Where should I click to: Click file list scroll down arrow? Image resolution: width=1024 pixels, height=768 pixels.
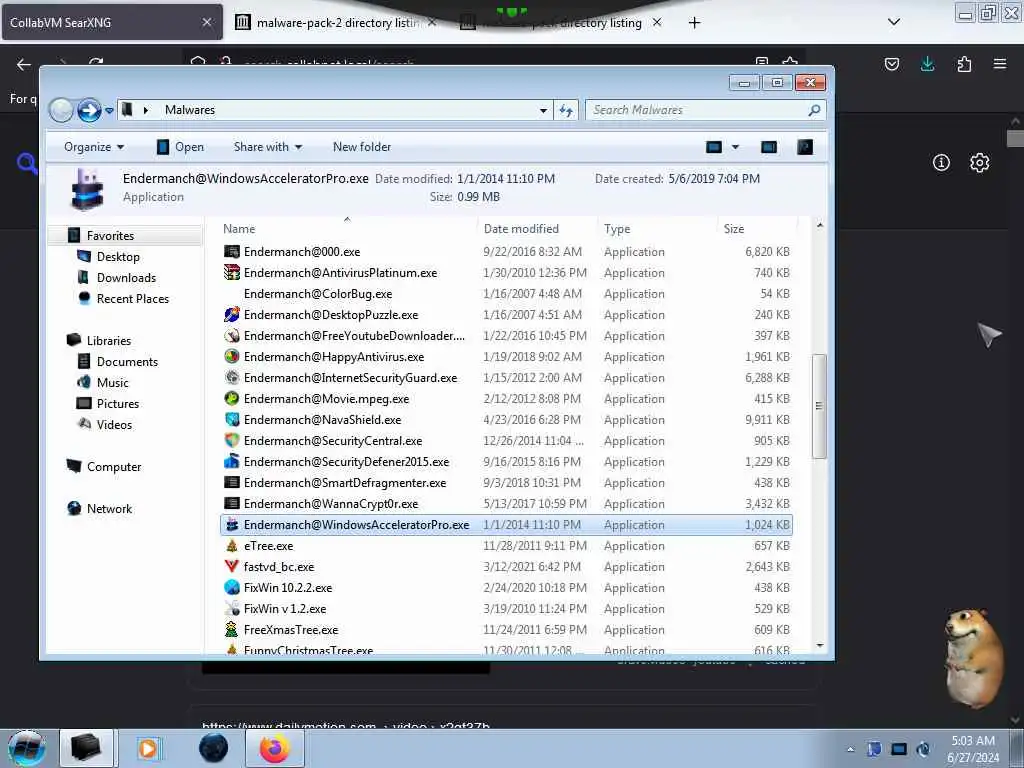pos(820,645)
